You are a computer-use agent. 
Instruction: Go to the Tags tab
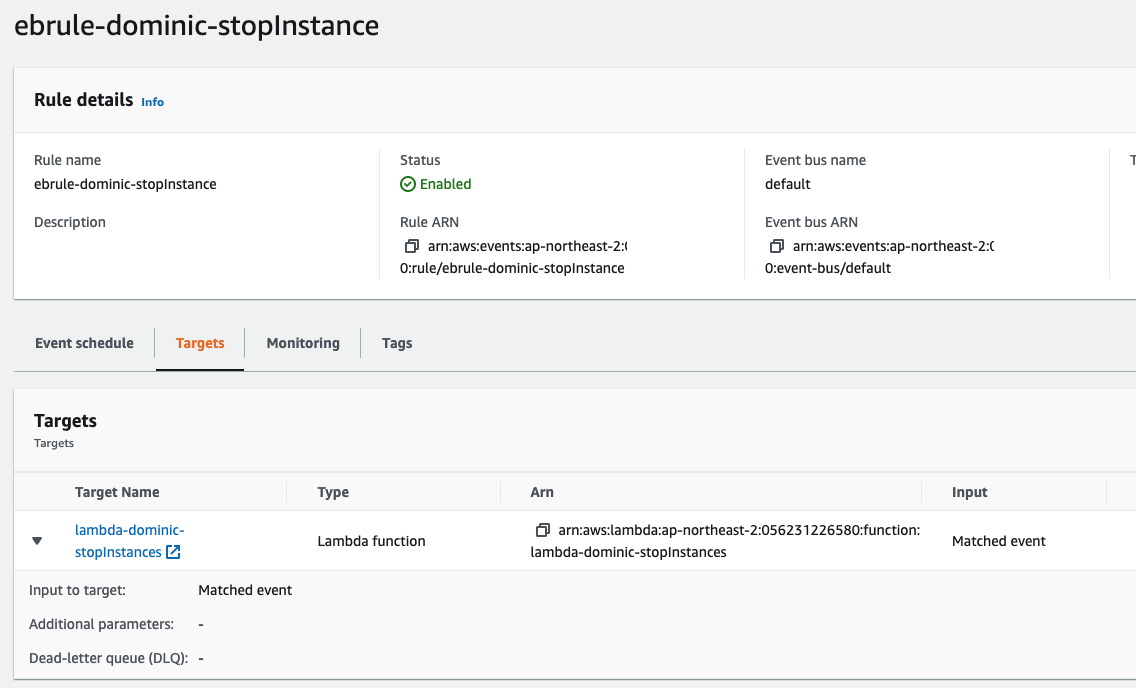(397, 343)
